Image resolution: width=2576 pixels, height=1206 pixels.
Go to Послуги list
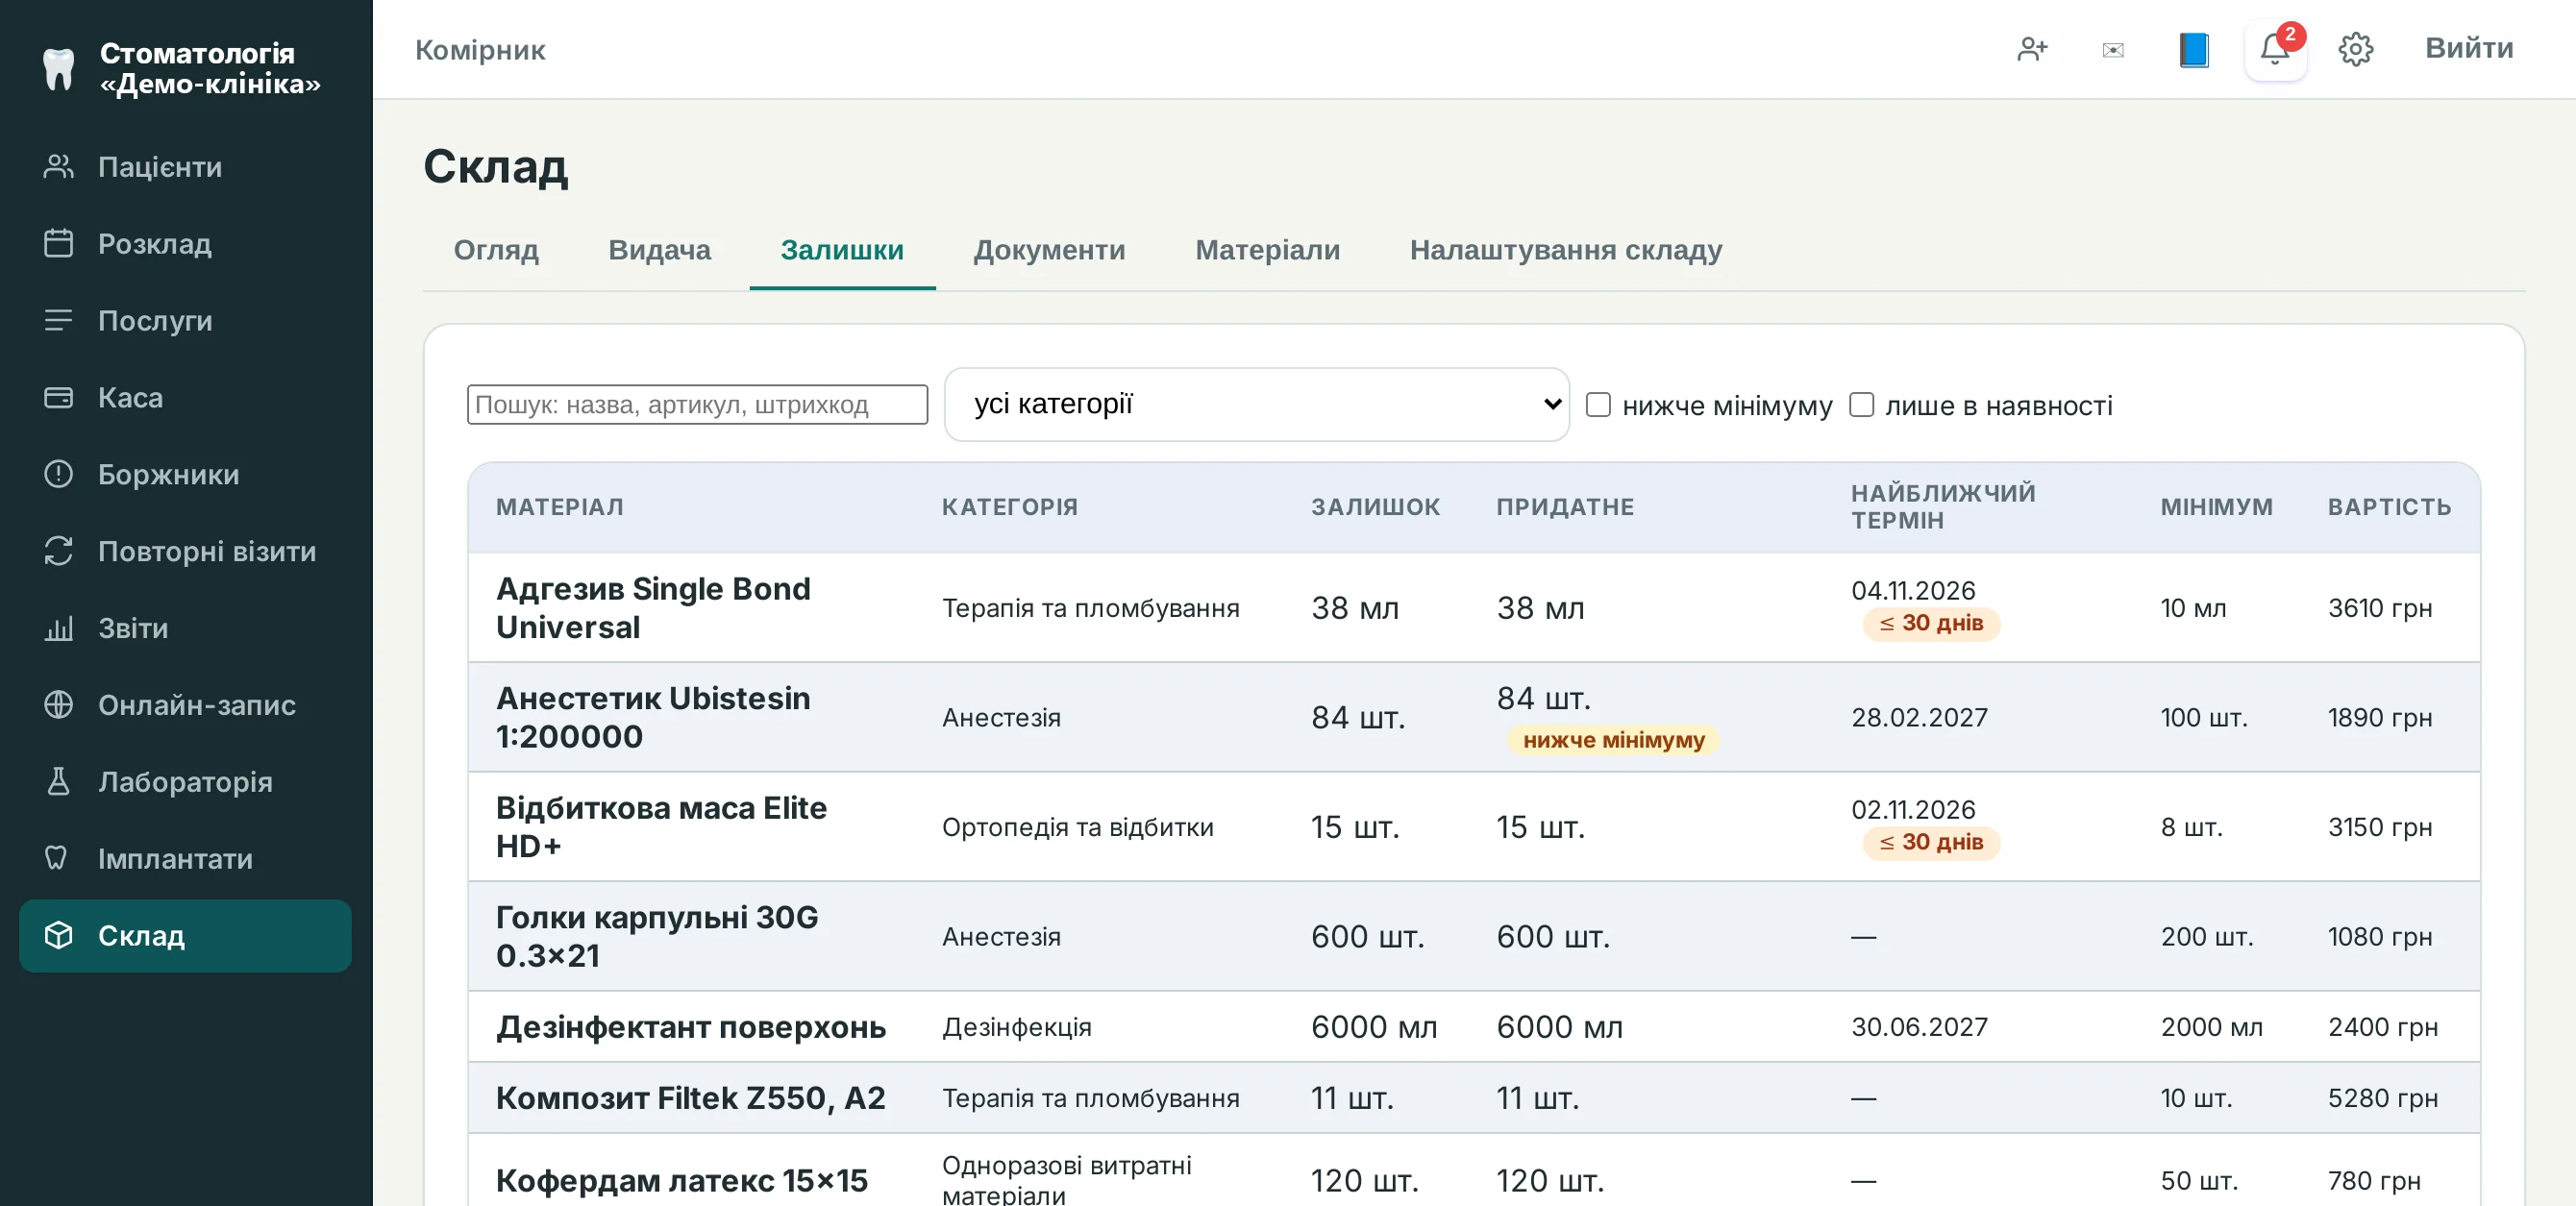click(x=185, y=321)
